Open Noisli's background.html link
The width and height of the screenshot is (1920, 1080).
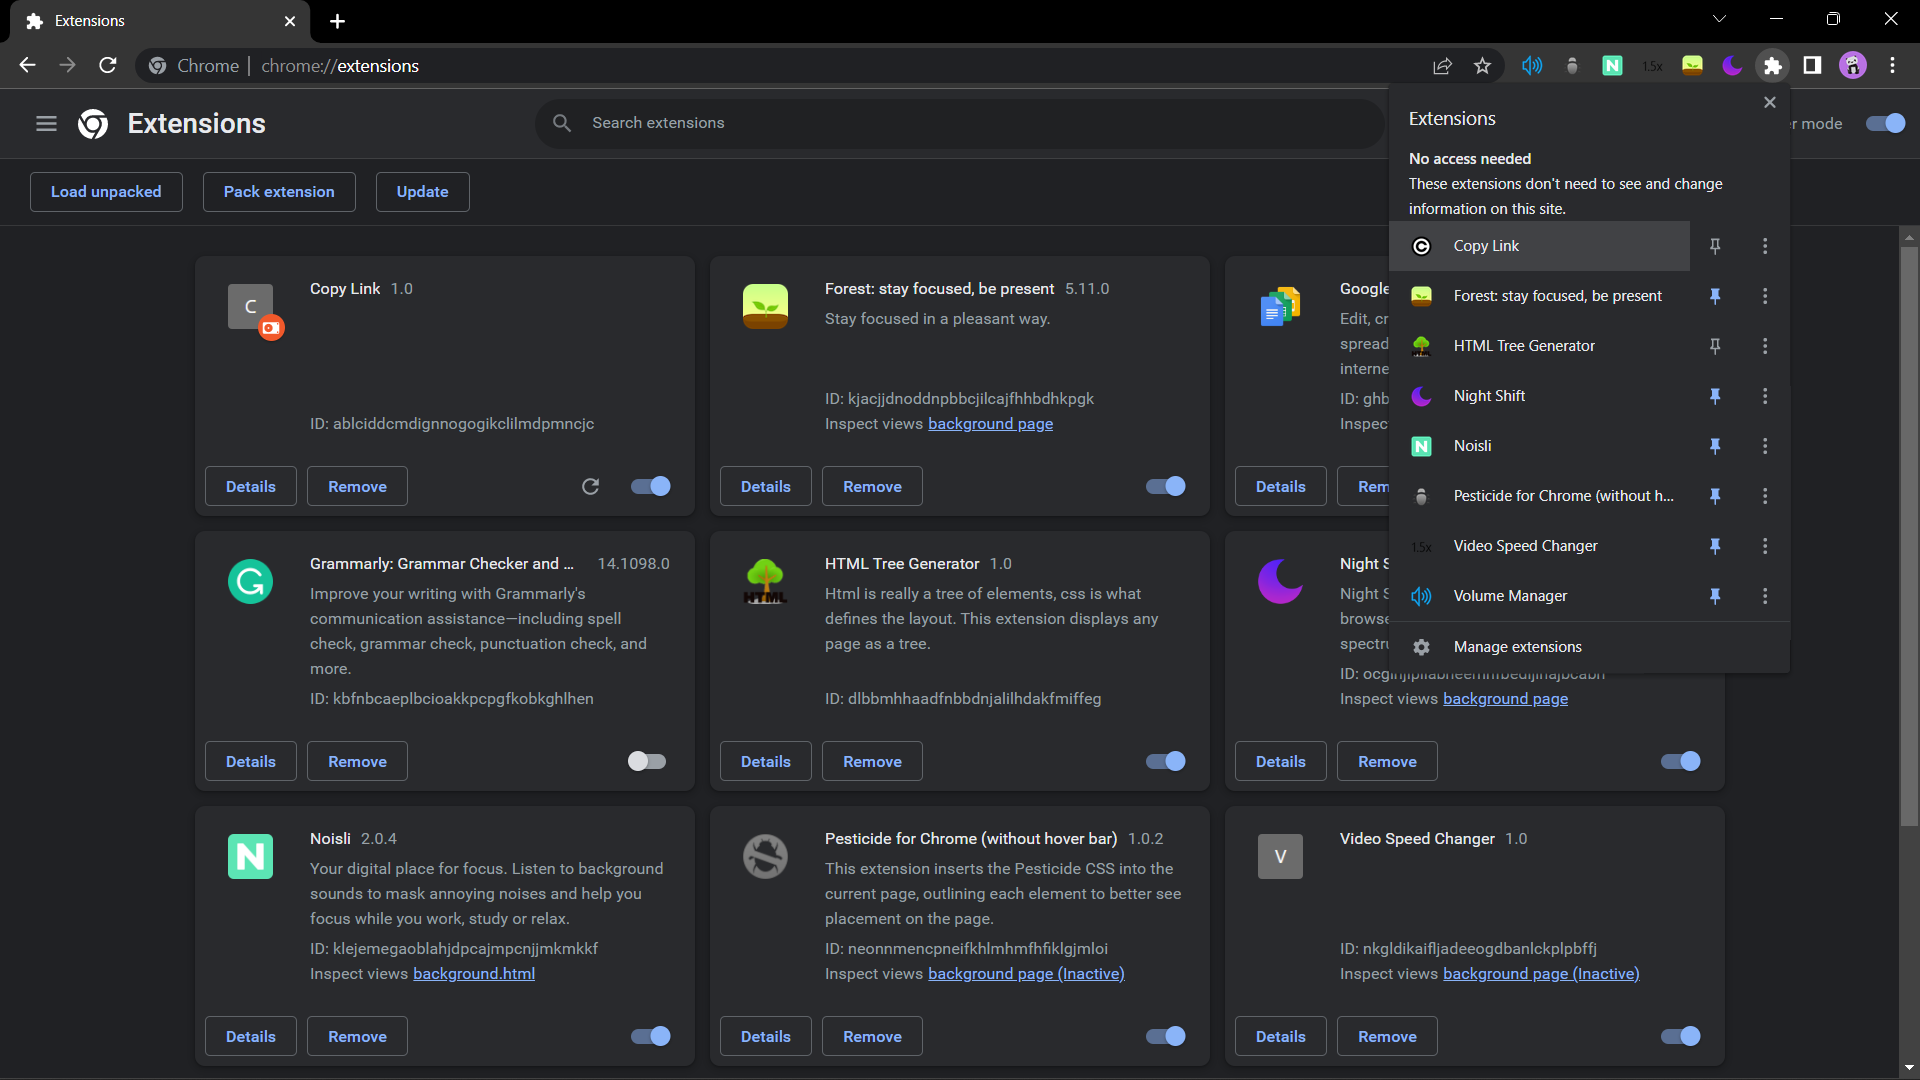474,974
